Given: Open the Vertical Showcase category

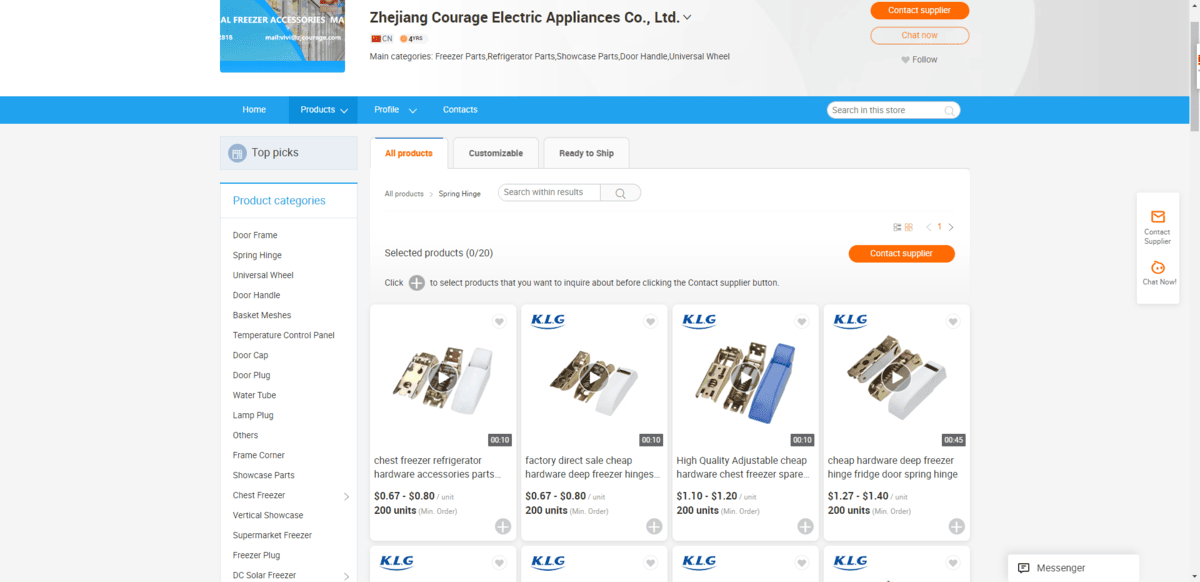Looking at the screenshot, I should click(x=268, y=516).
